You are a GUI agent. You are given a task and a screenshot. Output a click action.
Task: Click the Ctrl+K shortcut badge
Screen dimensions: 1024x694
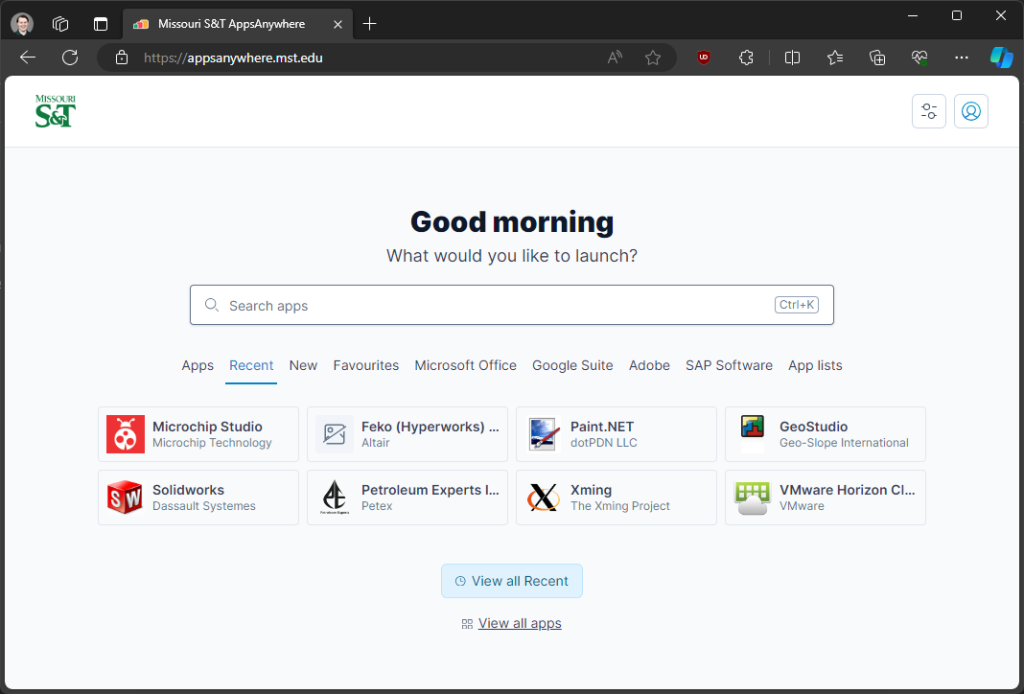point(797,305)
